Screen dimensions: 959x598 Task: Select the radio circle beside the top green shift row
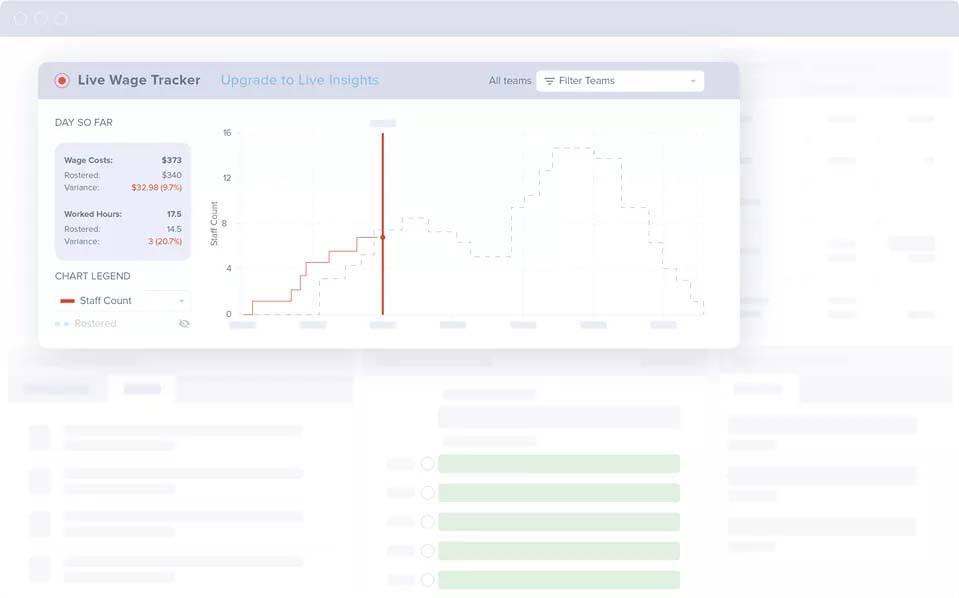pos(428,463)
